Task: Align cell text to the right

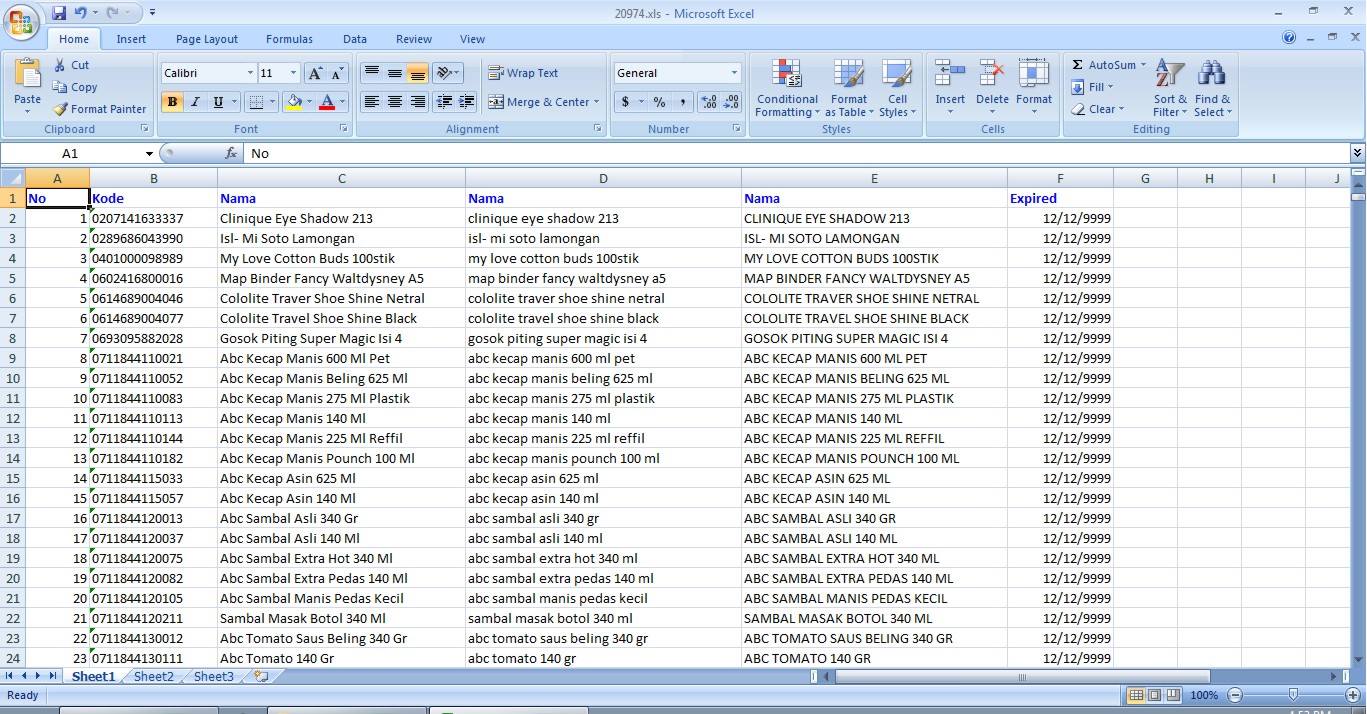Action: (x=418, y=102)
